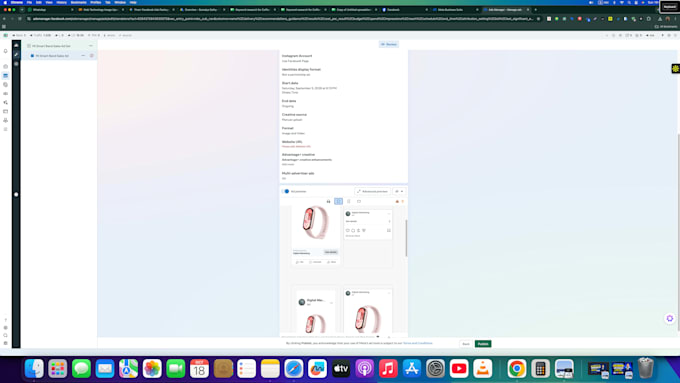Click the red "Please add website URL" message
The image size is (680, 383).
[296, 147]
